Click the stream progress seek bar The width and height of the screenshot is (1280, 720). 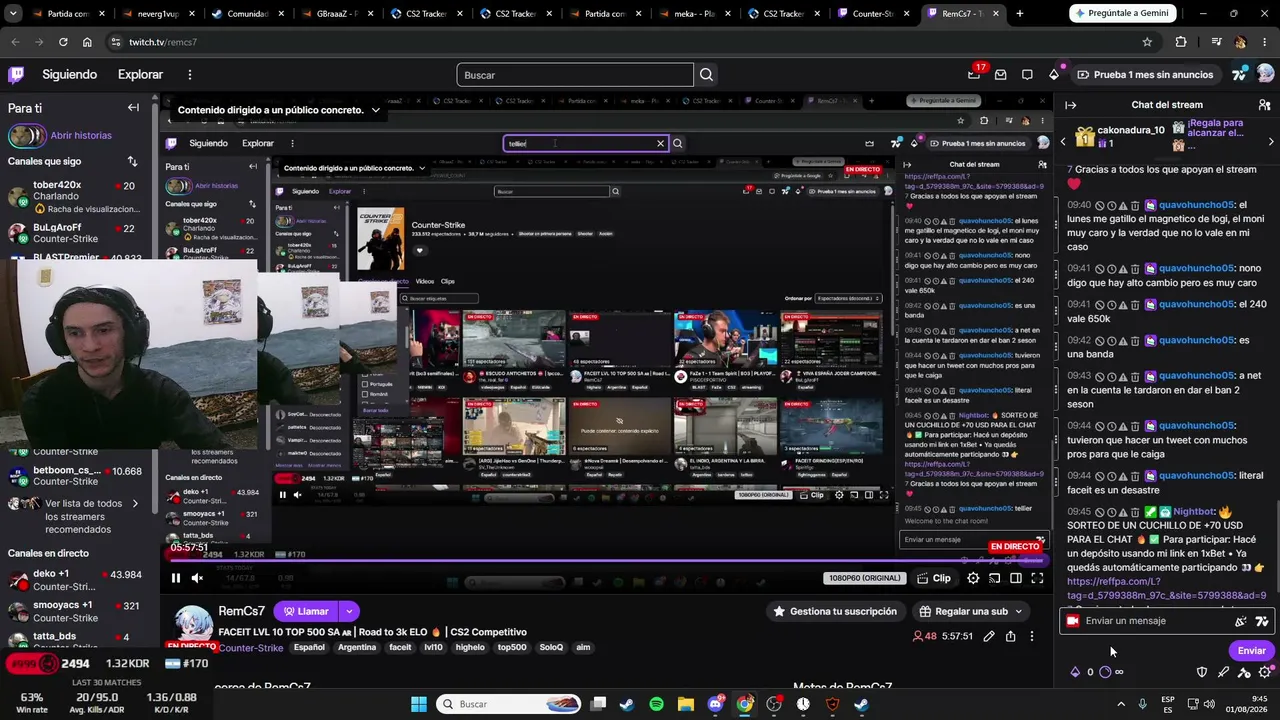pos(606,560)
